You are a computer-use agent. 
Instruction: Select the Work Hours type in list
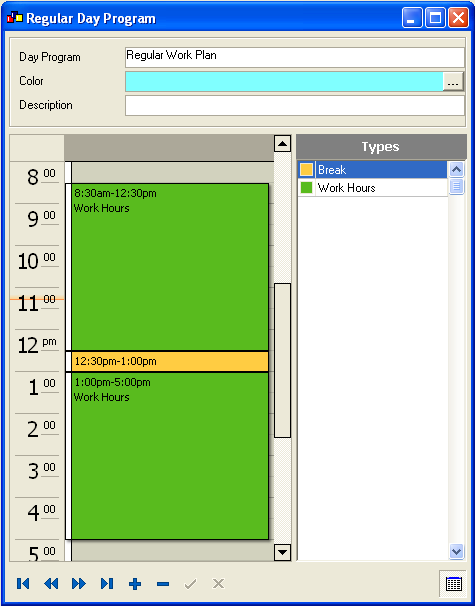point(372,188)
